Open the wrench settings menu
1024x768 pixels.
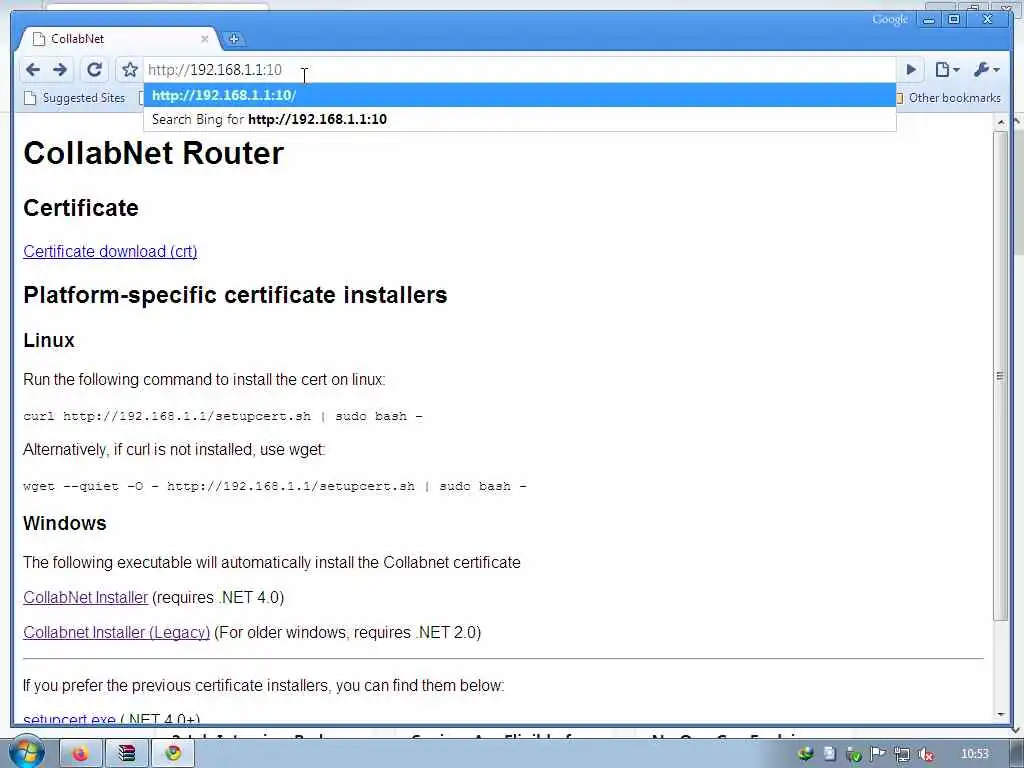tap(986, 69)
